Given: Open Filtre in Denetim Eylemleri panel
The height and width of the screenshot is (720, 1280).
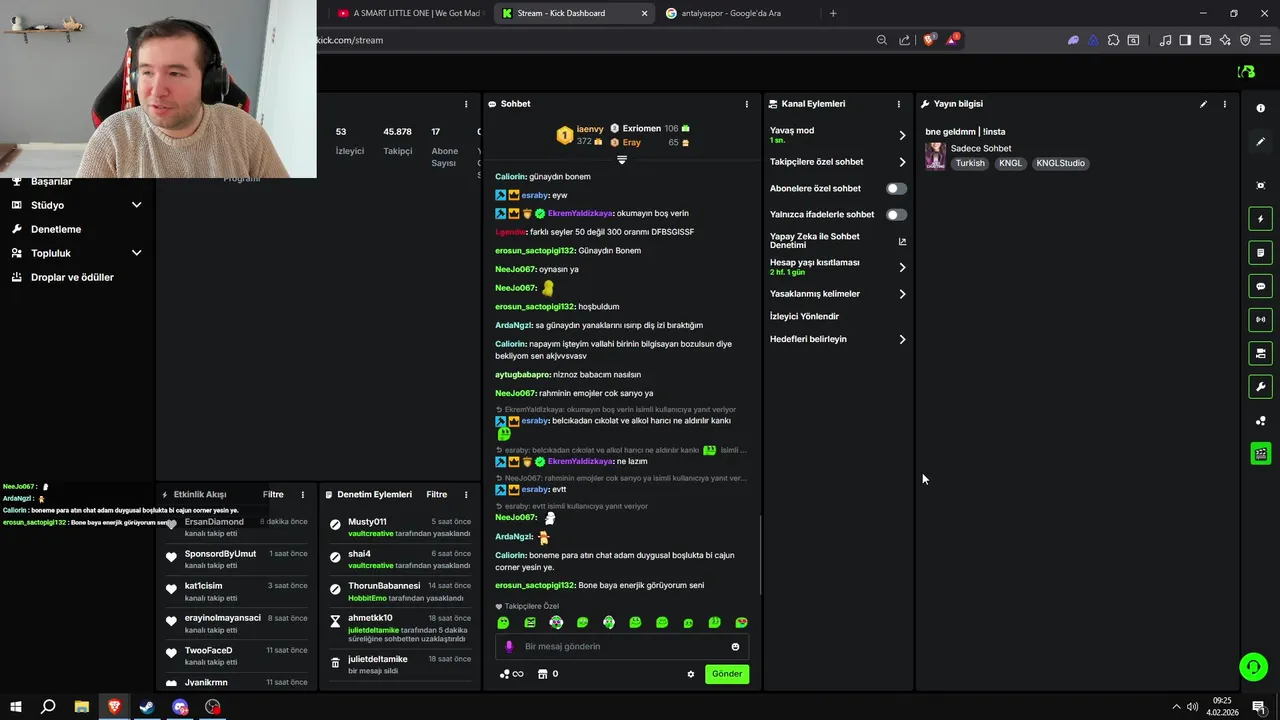Looking at the screenshot, I should coord(437,494).
